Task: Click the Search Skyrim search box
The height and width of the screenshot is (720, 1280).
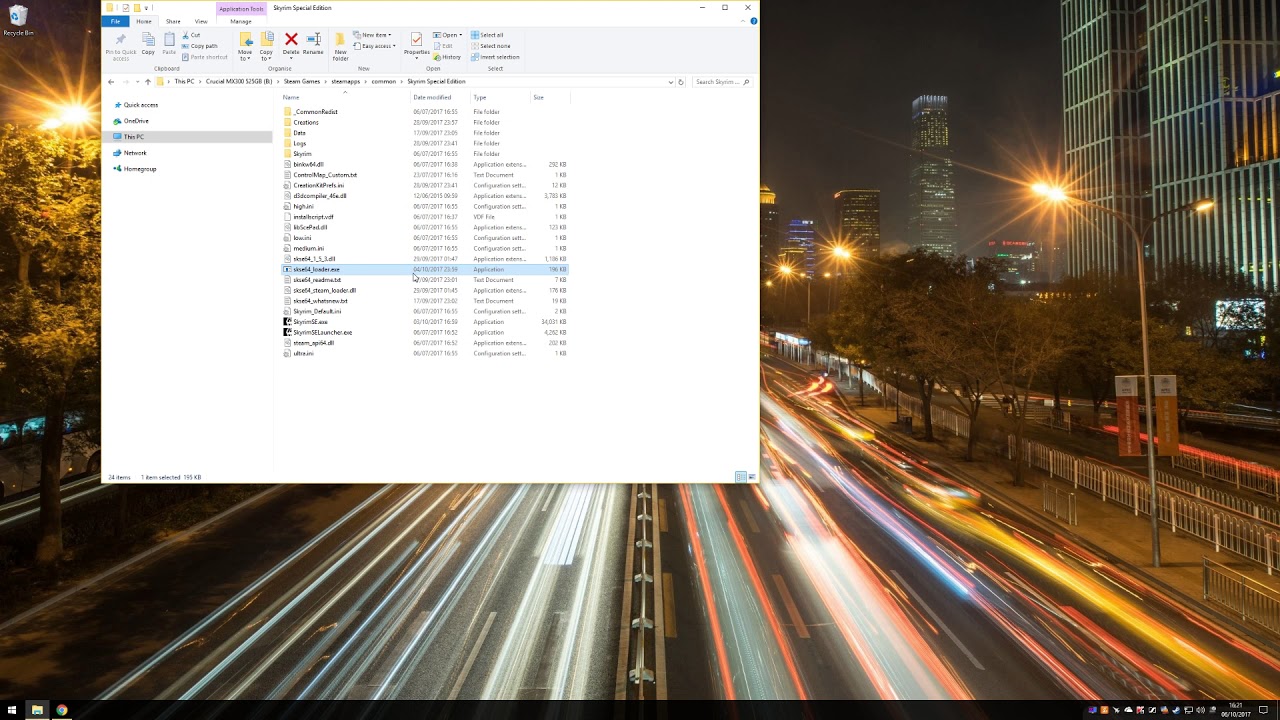Action: [722, 82]
